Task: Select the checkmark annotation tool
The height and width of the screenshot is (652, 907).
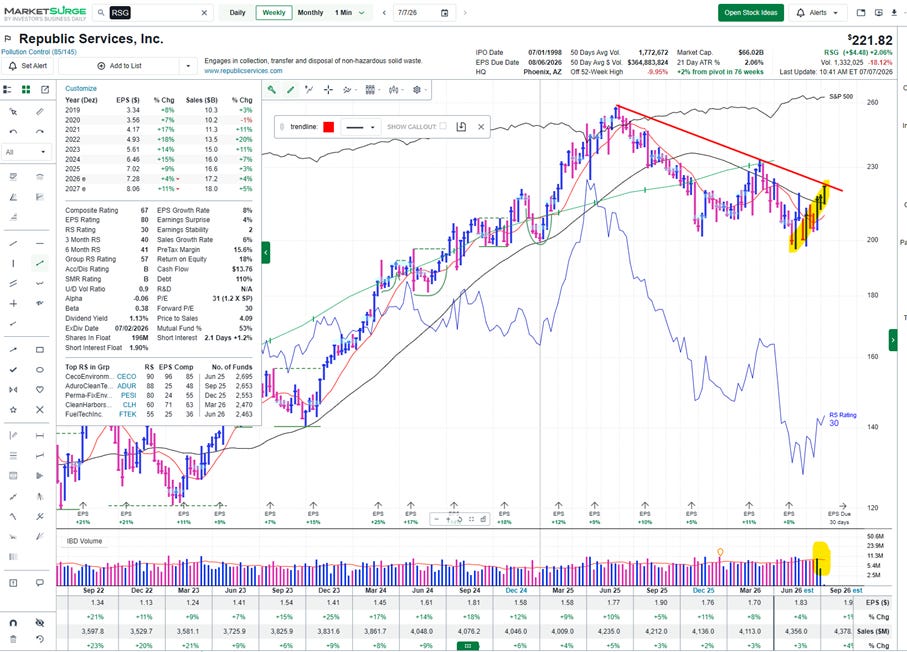Action: pyautogui.click(x=13, y=369)
